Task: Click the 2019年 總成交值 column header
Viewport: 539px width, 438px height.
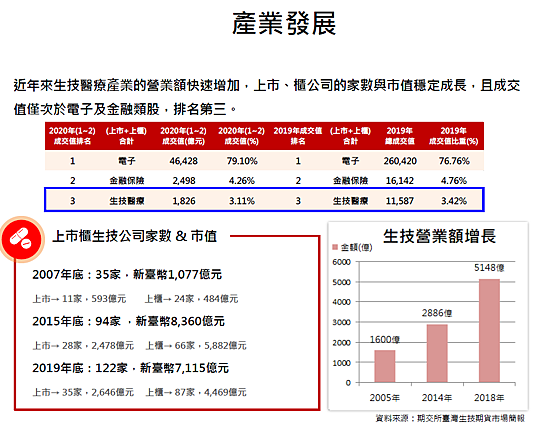Action: [x=400, y=136]
